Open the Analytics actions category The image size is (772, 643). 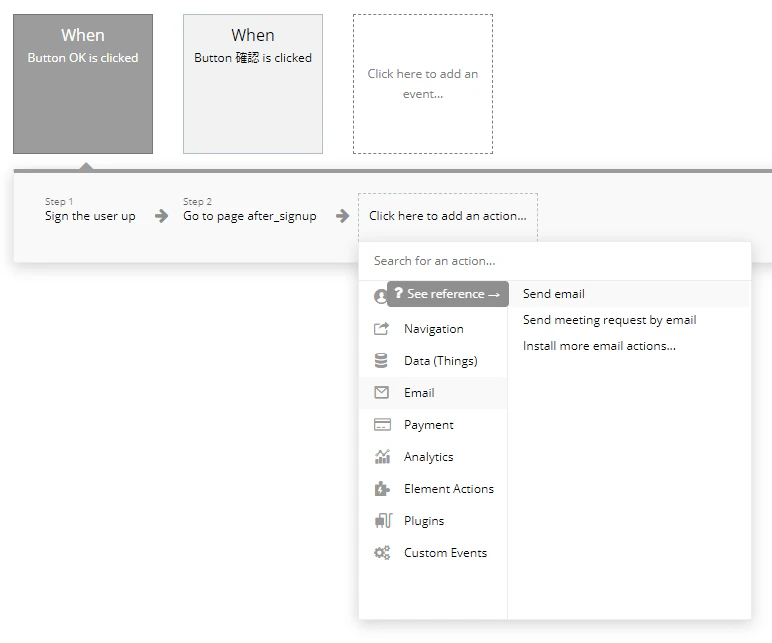(x=433, y=457)
